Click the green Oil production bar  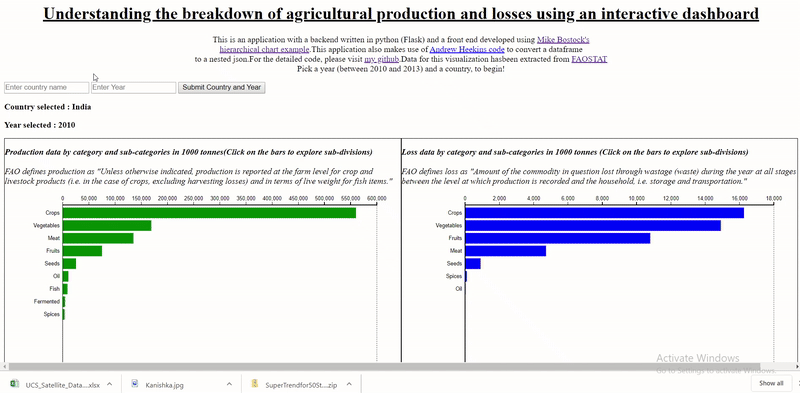pyautogui.click(x=65, y=276)
